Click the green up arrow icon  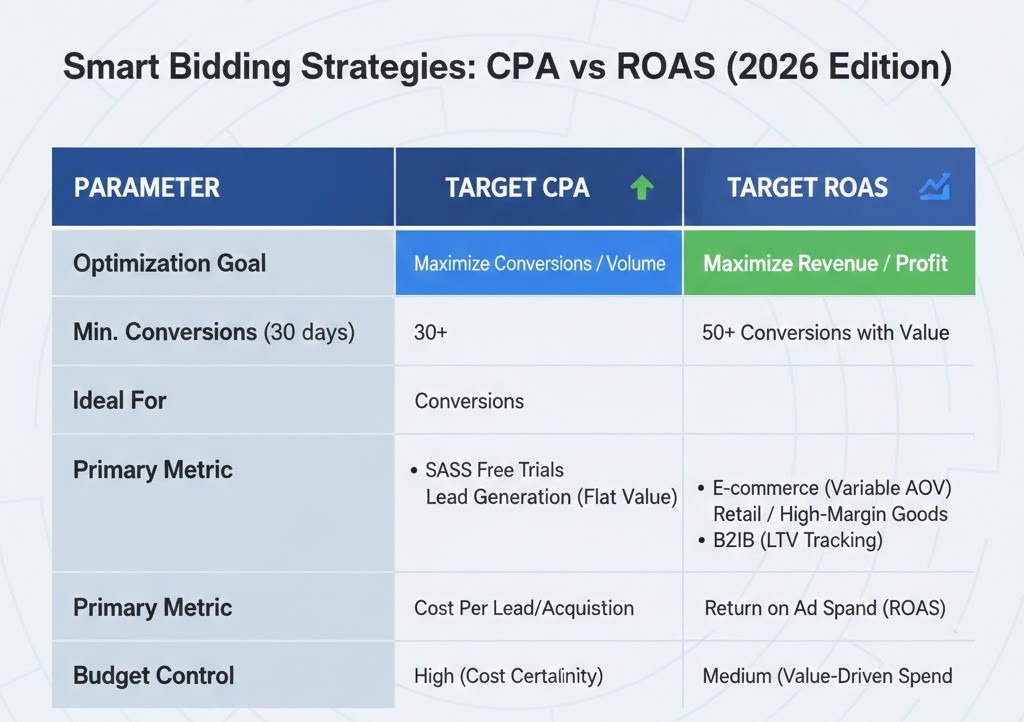coord(641,187)
